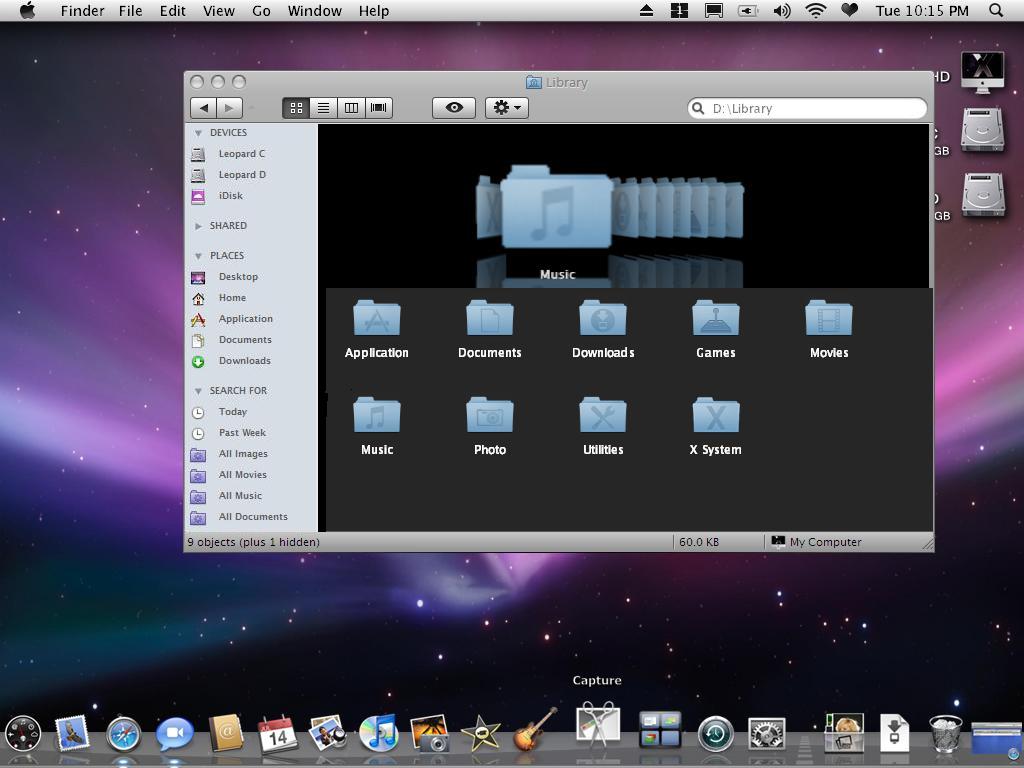Open the gear action dropdown
The image size is (1024, 768).
coord(507,108)
